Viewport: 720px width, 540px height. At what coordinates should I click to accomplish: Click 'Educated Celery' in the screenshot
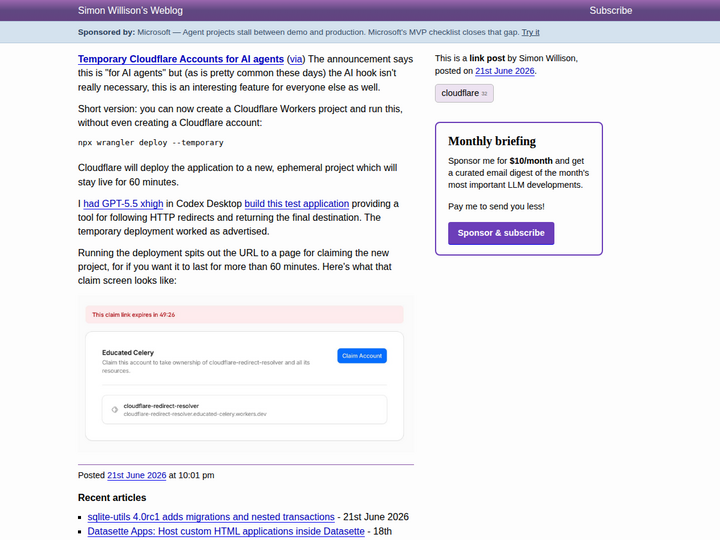tap(128, 353)
